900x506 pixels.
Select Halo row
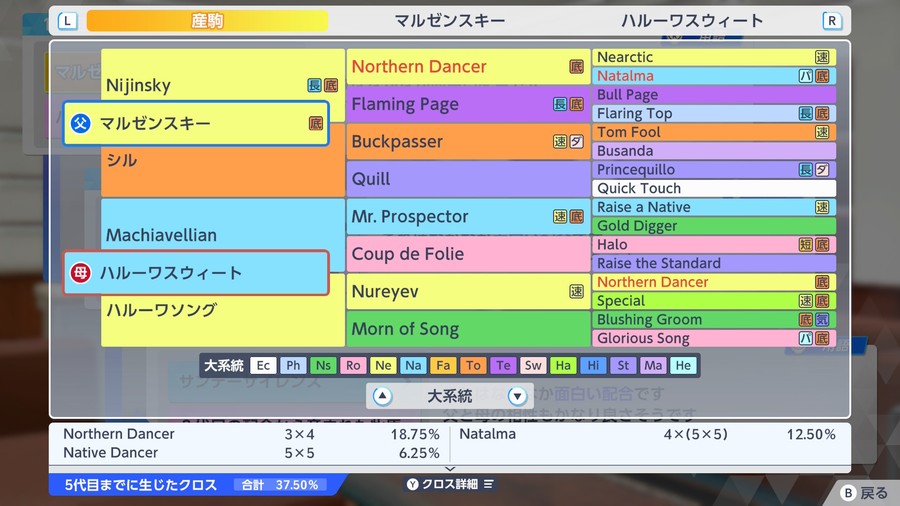pos(714,244)
